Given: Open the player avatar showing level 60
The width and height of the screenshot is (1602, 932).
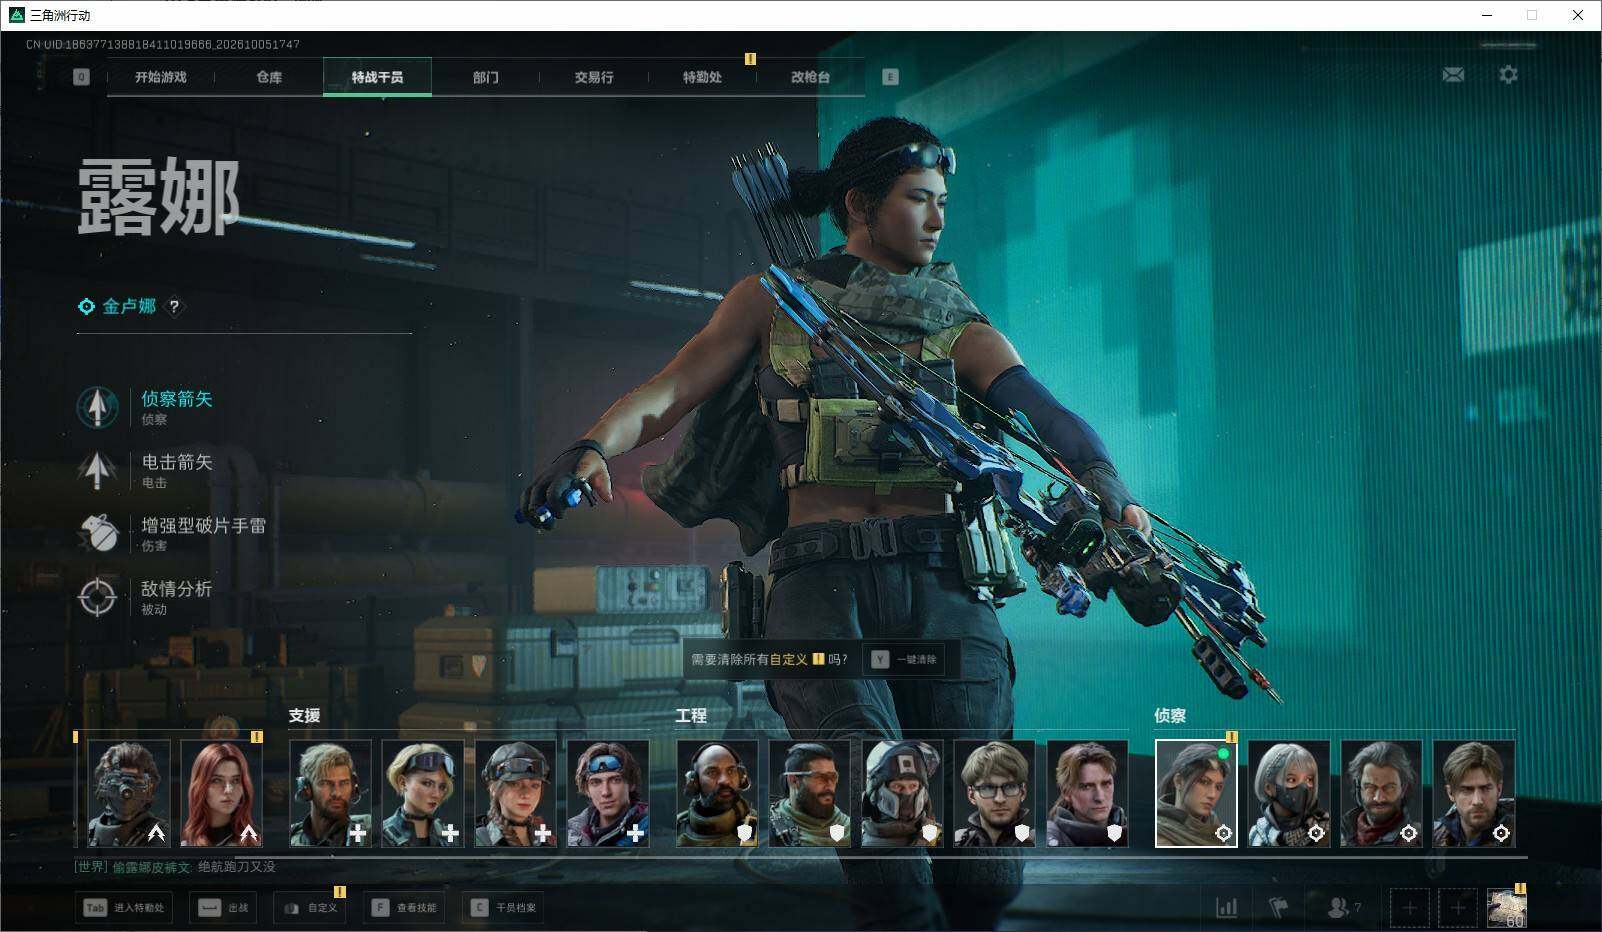Looking at the screenshot, I should [1507, 908].
